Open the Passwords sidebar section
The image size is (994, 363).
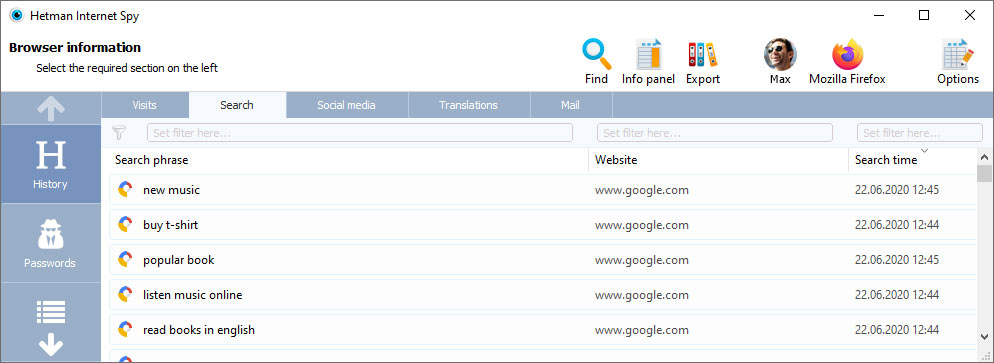(51, 243)
